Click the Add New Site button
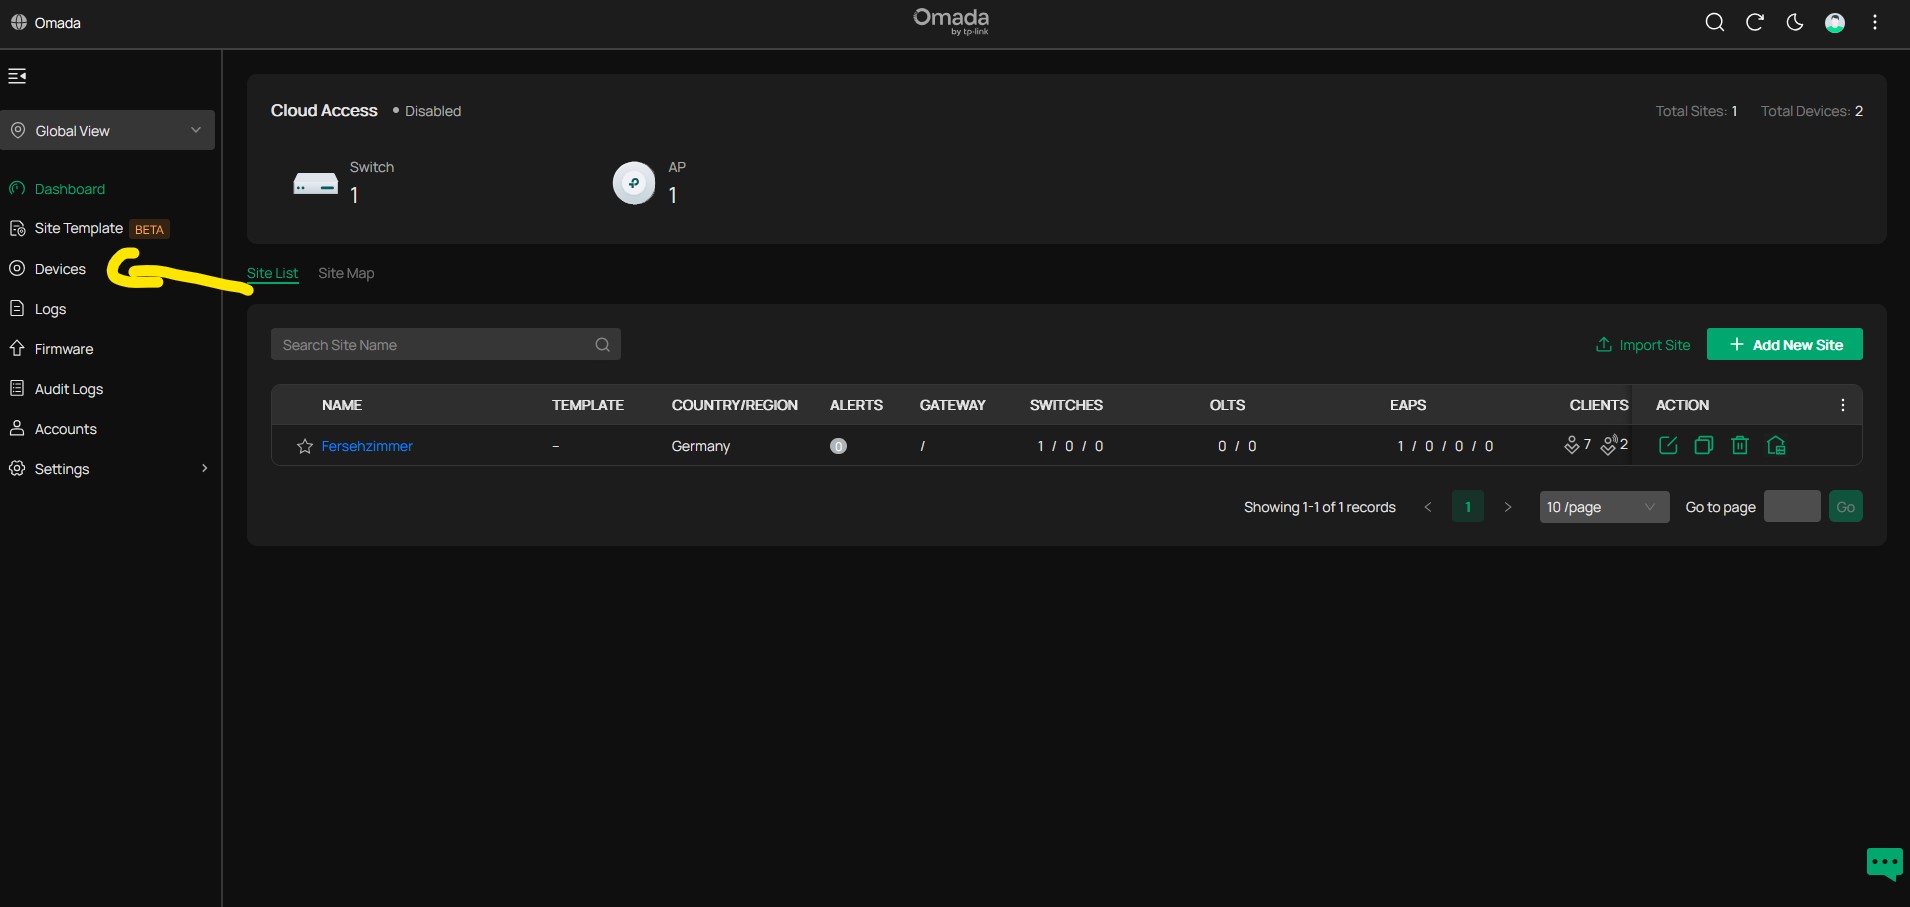Image resolution: width=1910 pixels, height=907 pixels. (x=1784, y=345)
